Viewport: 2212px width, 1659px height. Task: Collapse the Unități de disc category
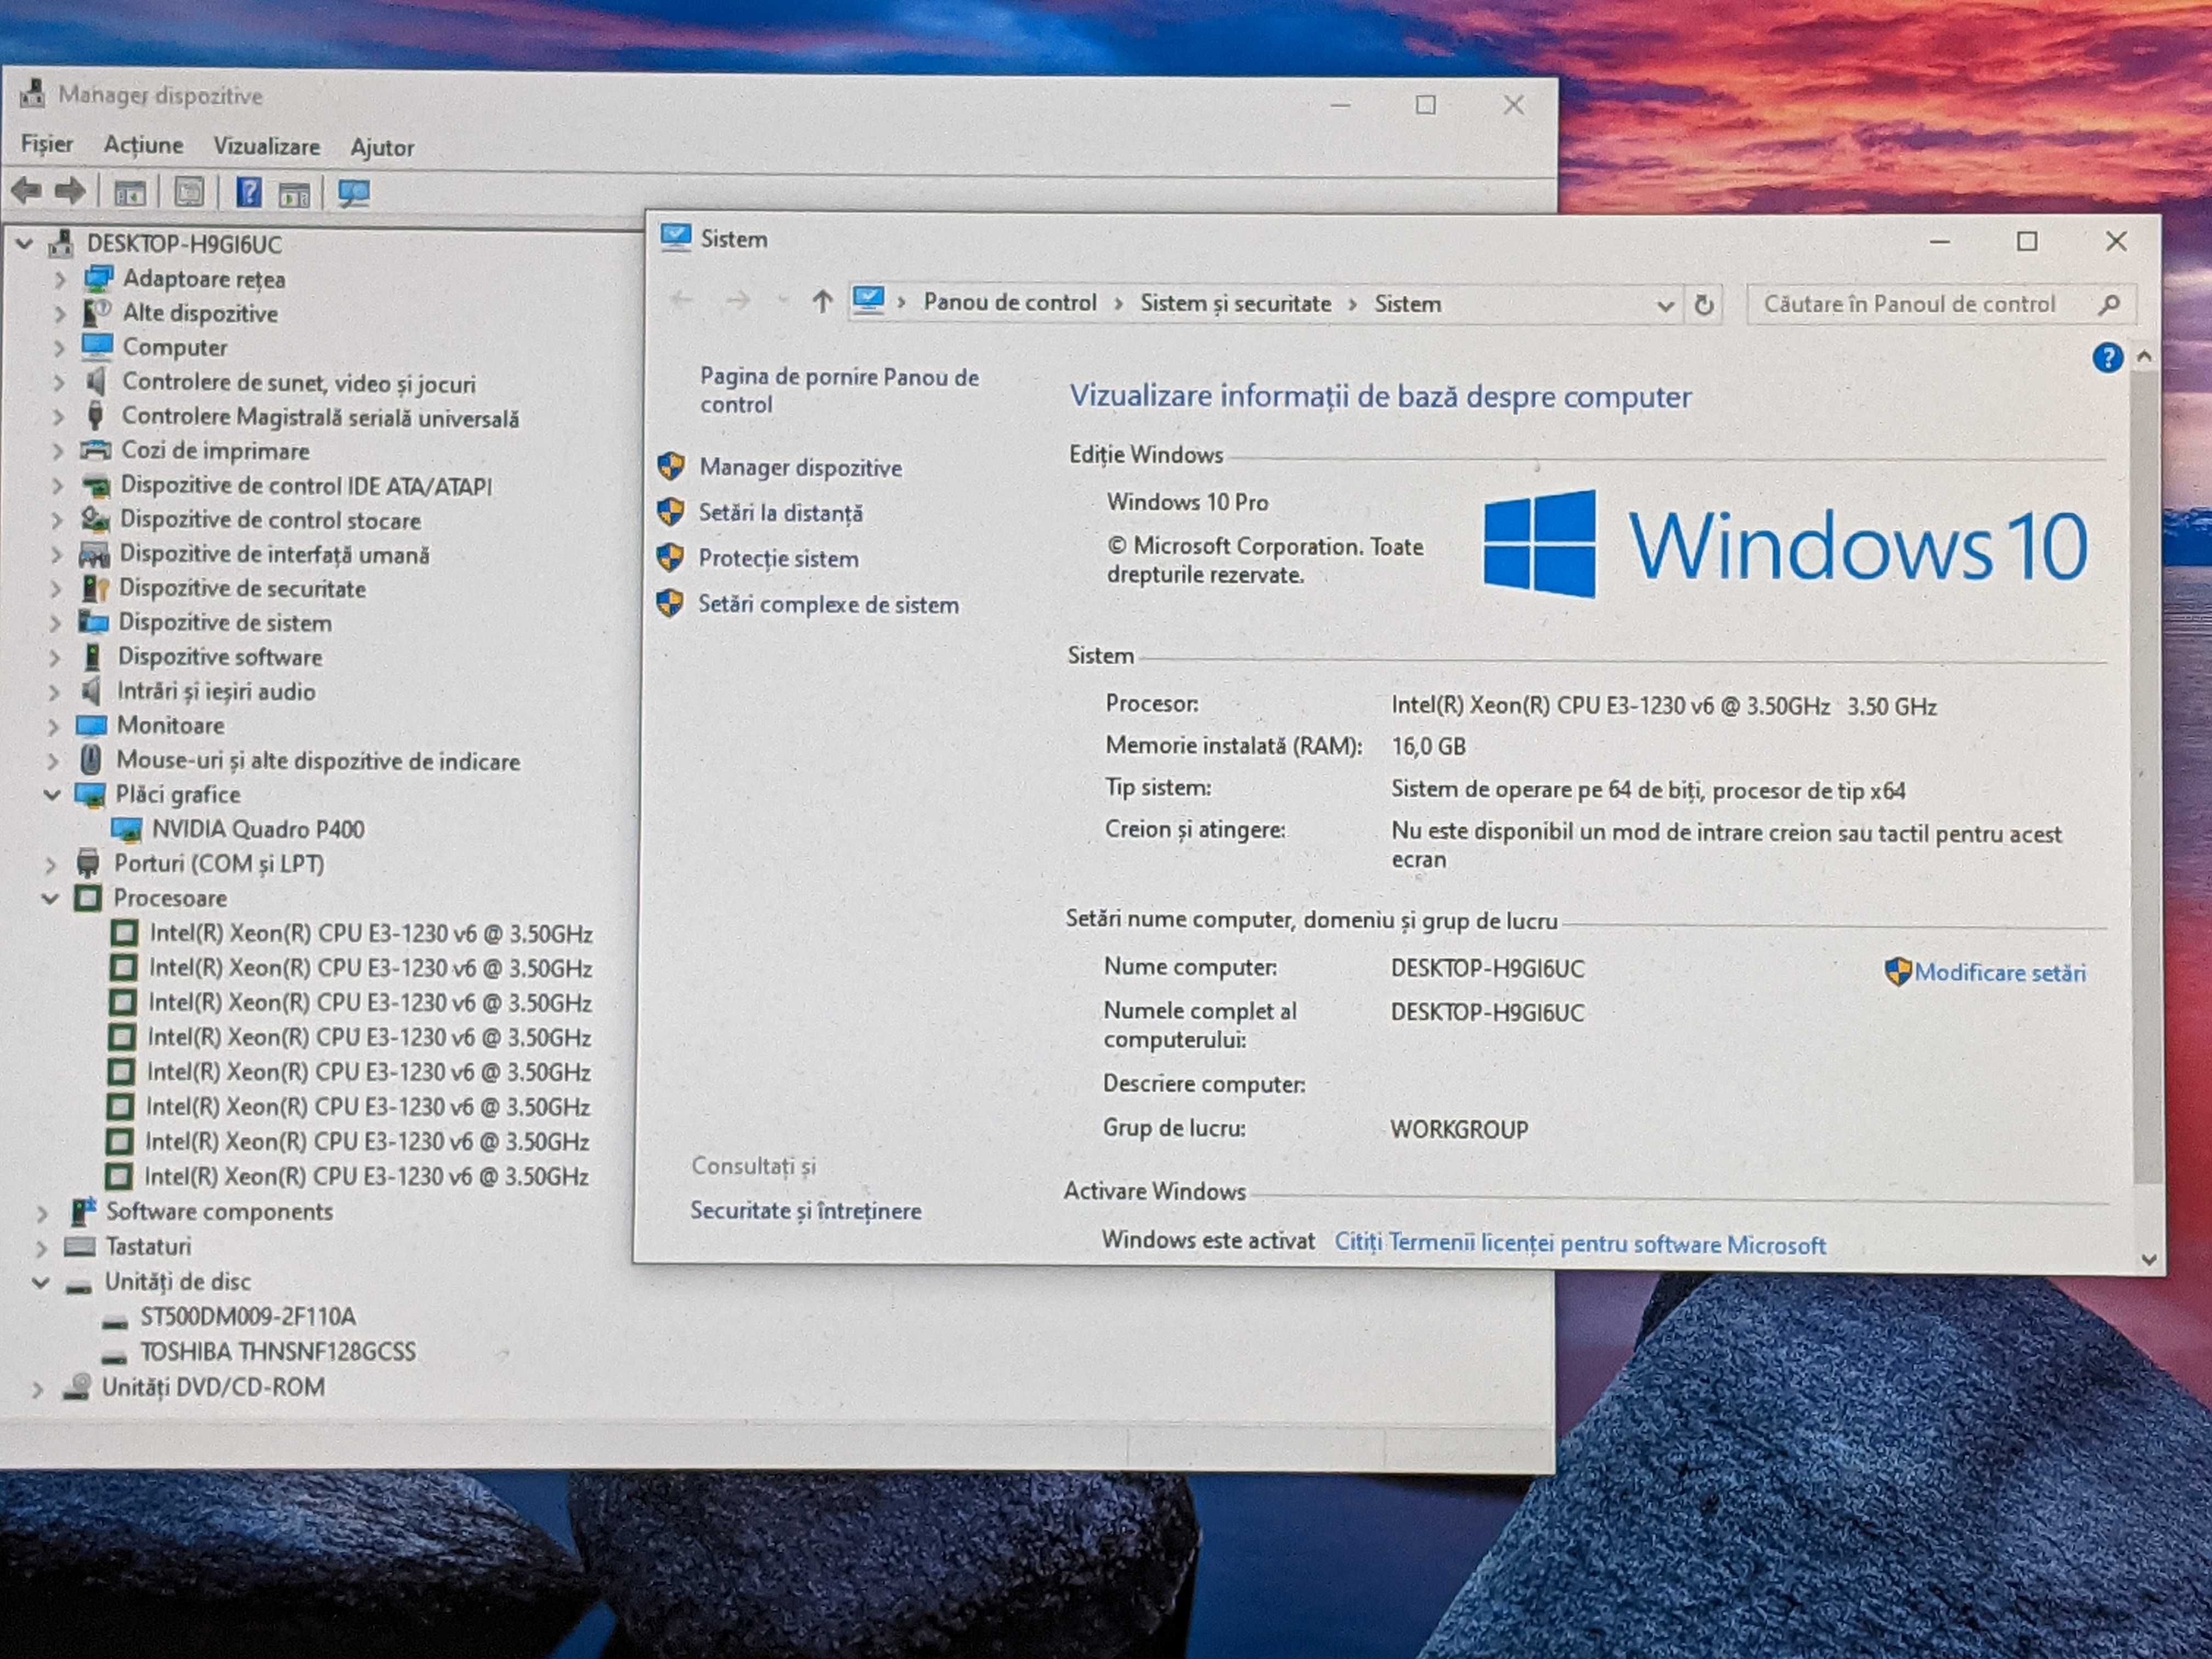(x=41, y=1282)
